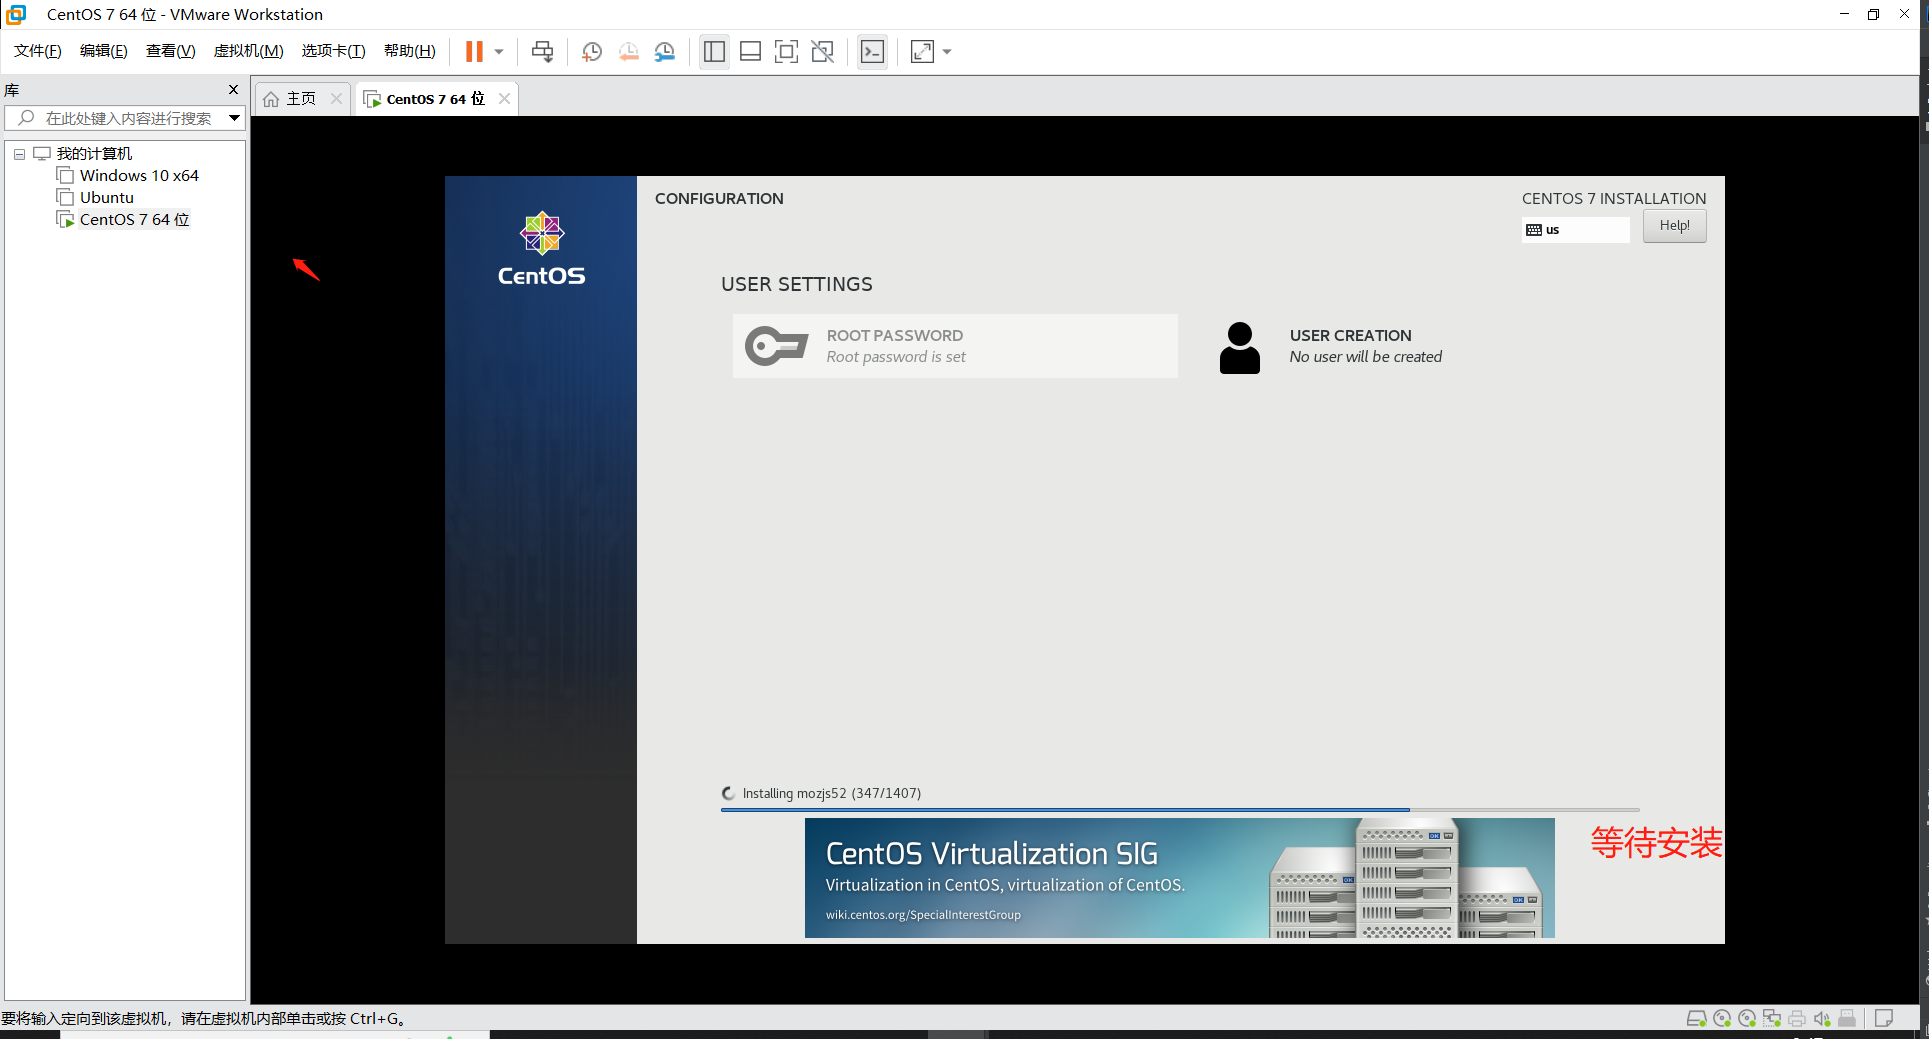Click the hard disk status bar icon

point(1697,1019)
